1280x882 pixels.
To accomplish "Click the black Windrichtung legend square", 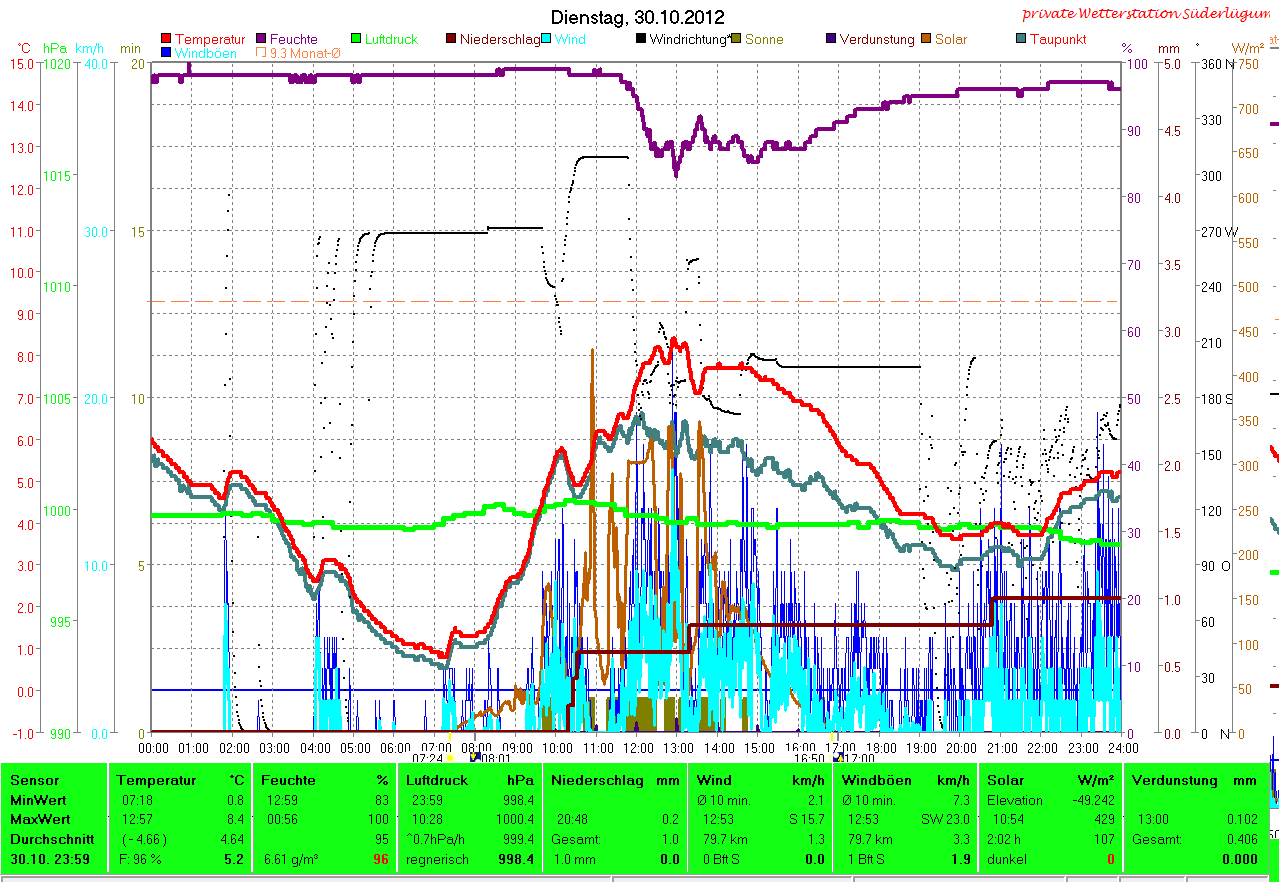I will [641, 40].
